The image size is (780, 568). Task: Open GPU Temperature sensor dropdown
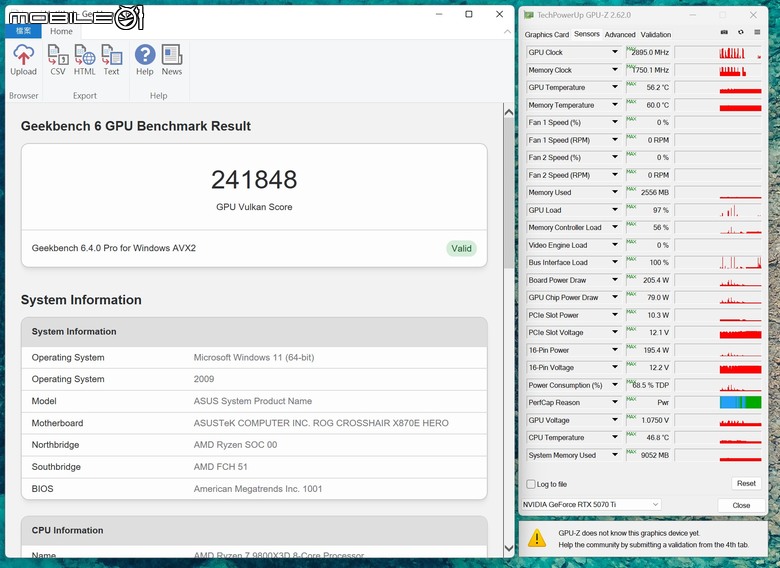(615, 87)
